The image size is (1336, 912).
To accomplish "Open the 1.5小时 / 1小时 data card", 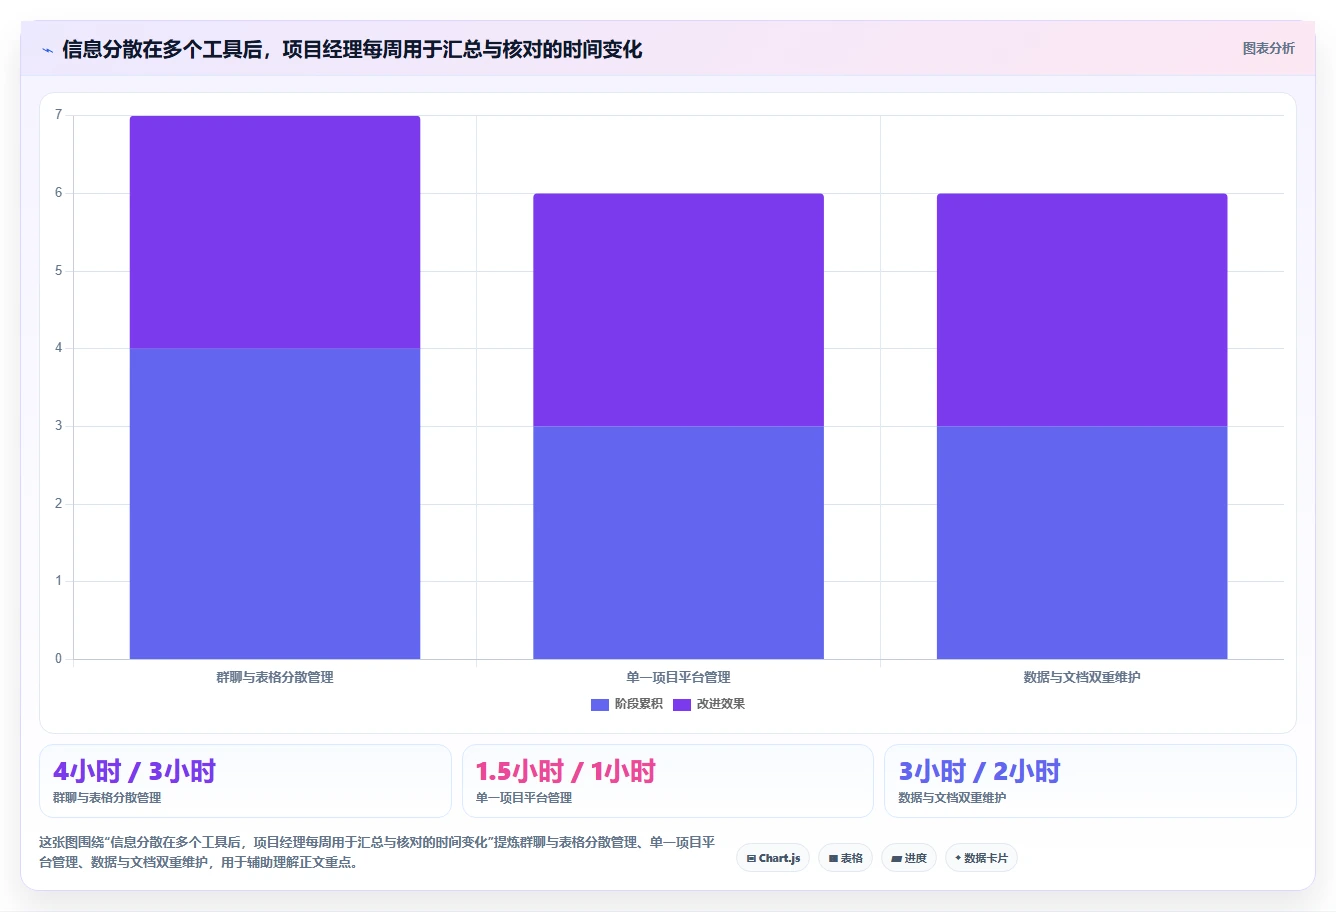I will pos(667,781).
